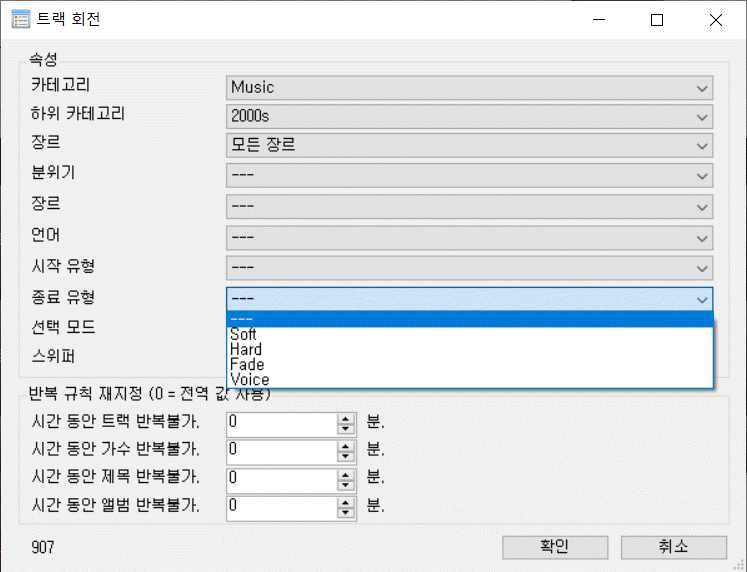Open the 언어 dropdown
The image size is (747, 572).
coord(469,238)
